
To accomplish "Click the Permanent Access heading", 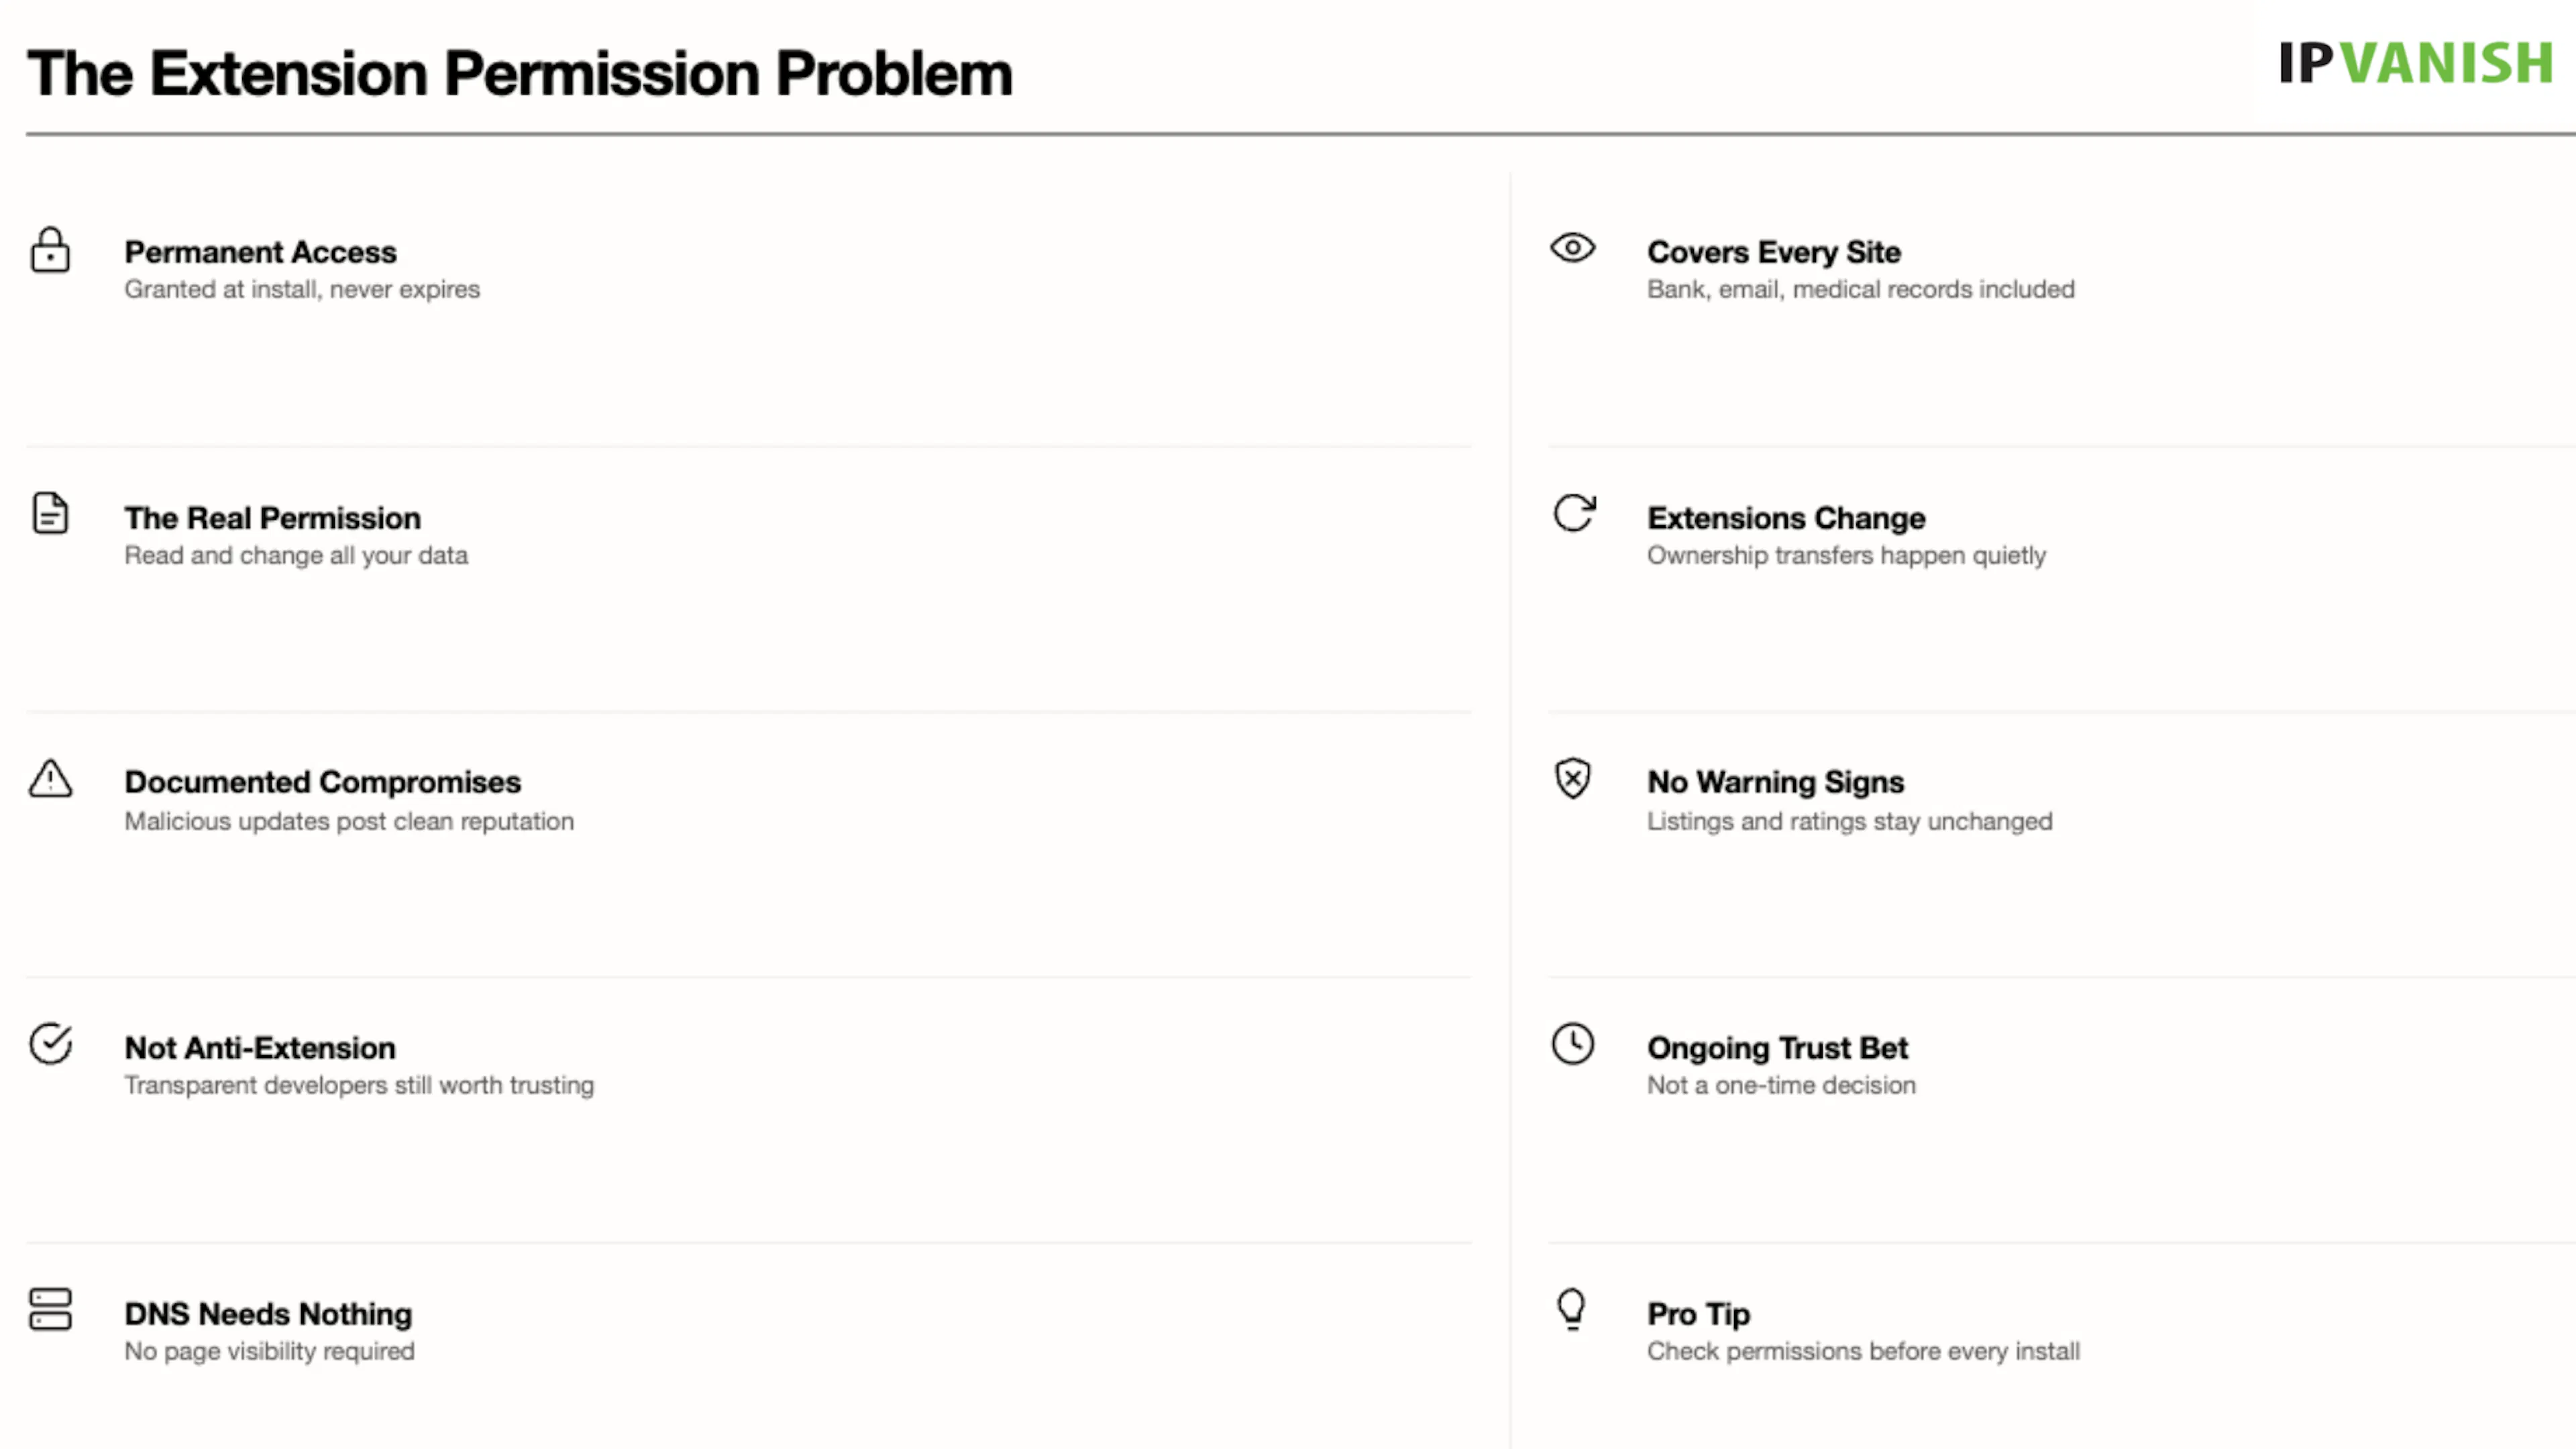I will coord(260,252).
